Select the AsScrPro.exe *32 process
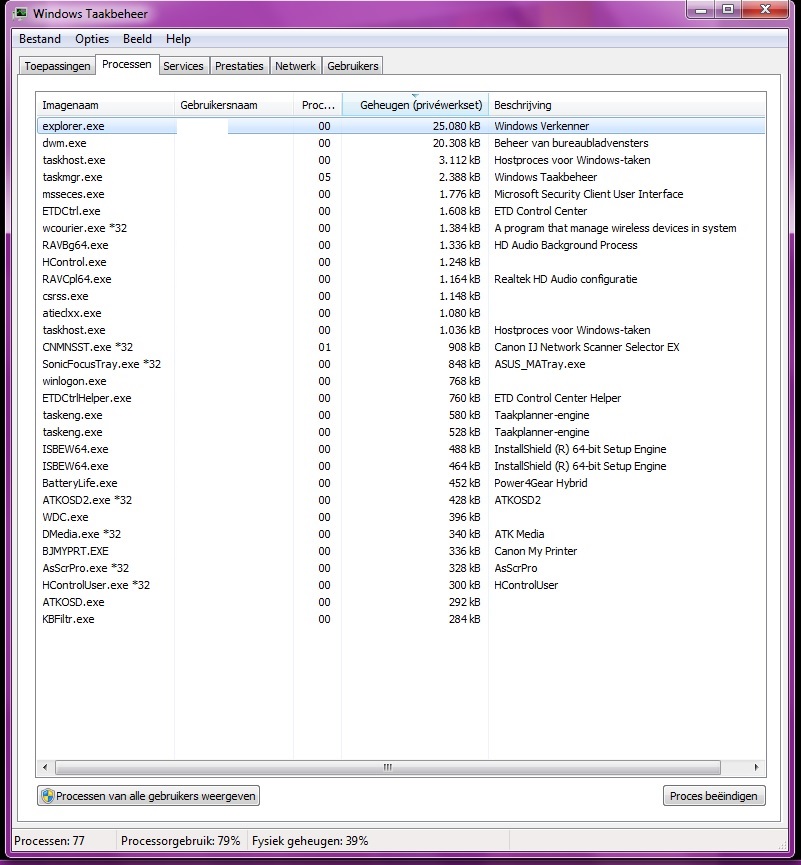801x865 pixels. click(x=401, y=568)
